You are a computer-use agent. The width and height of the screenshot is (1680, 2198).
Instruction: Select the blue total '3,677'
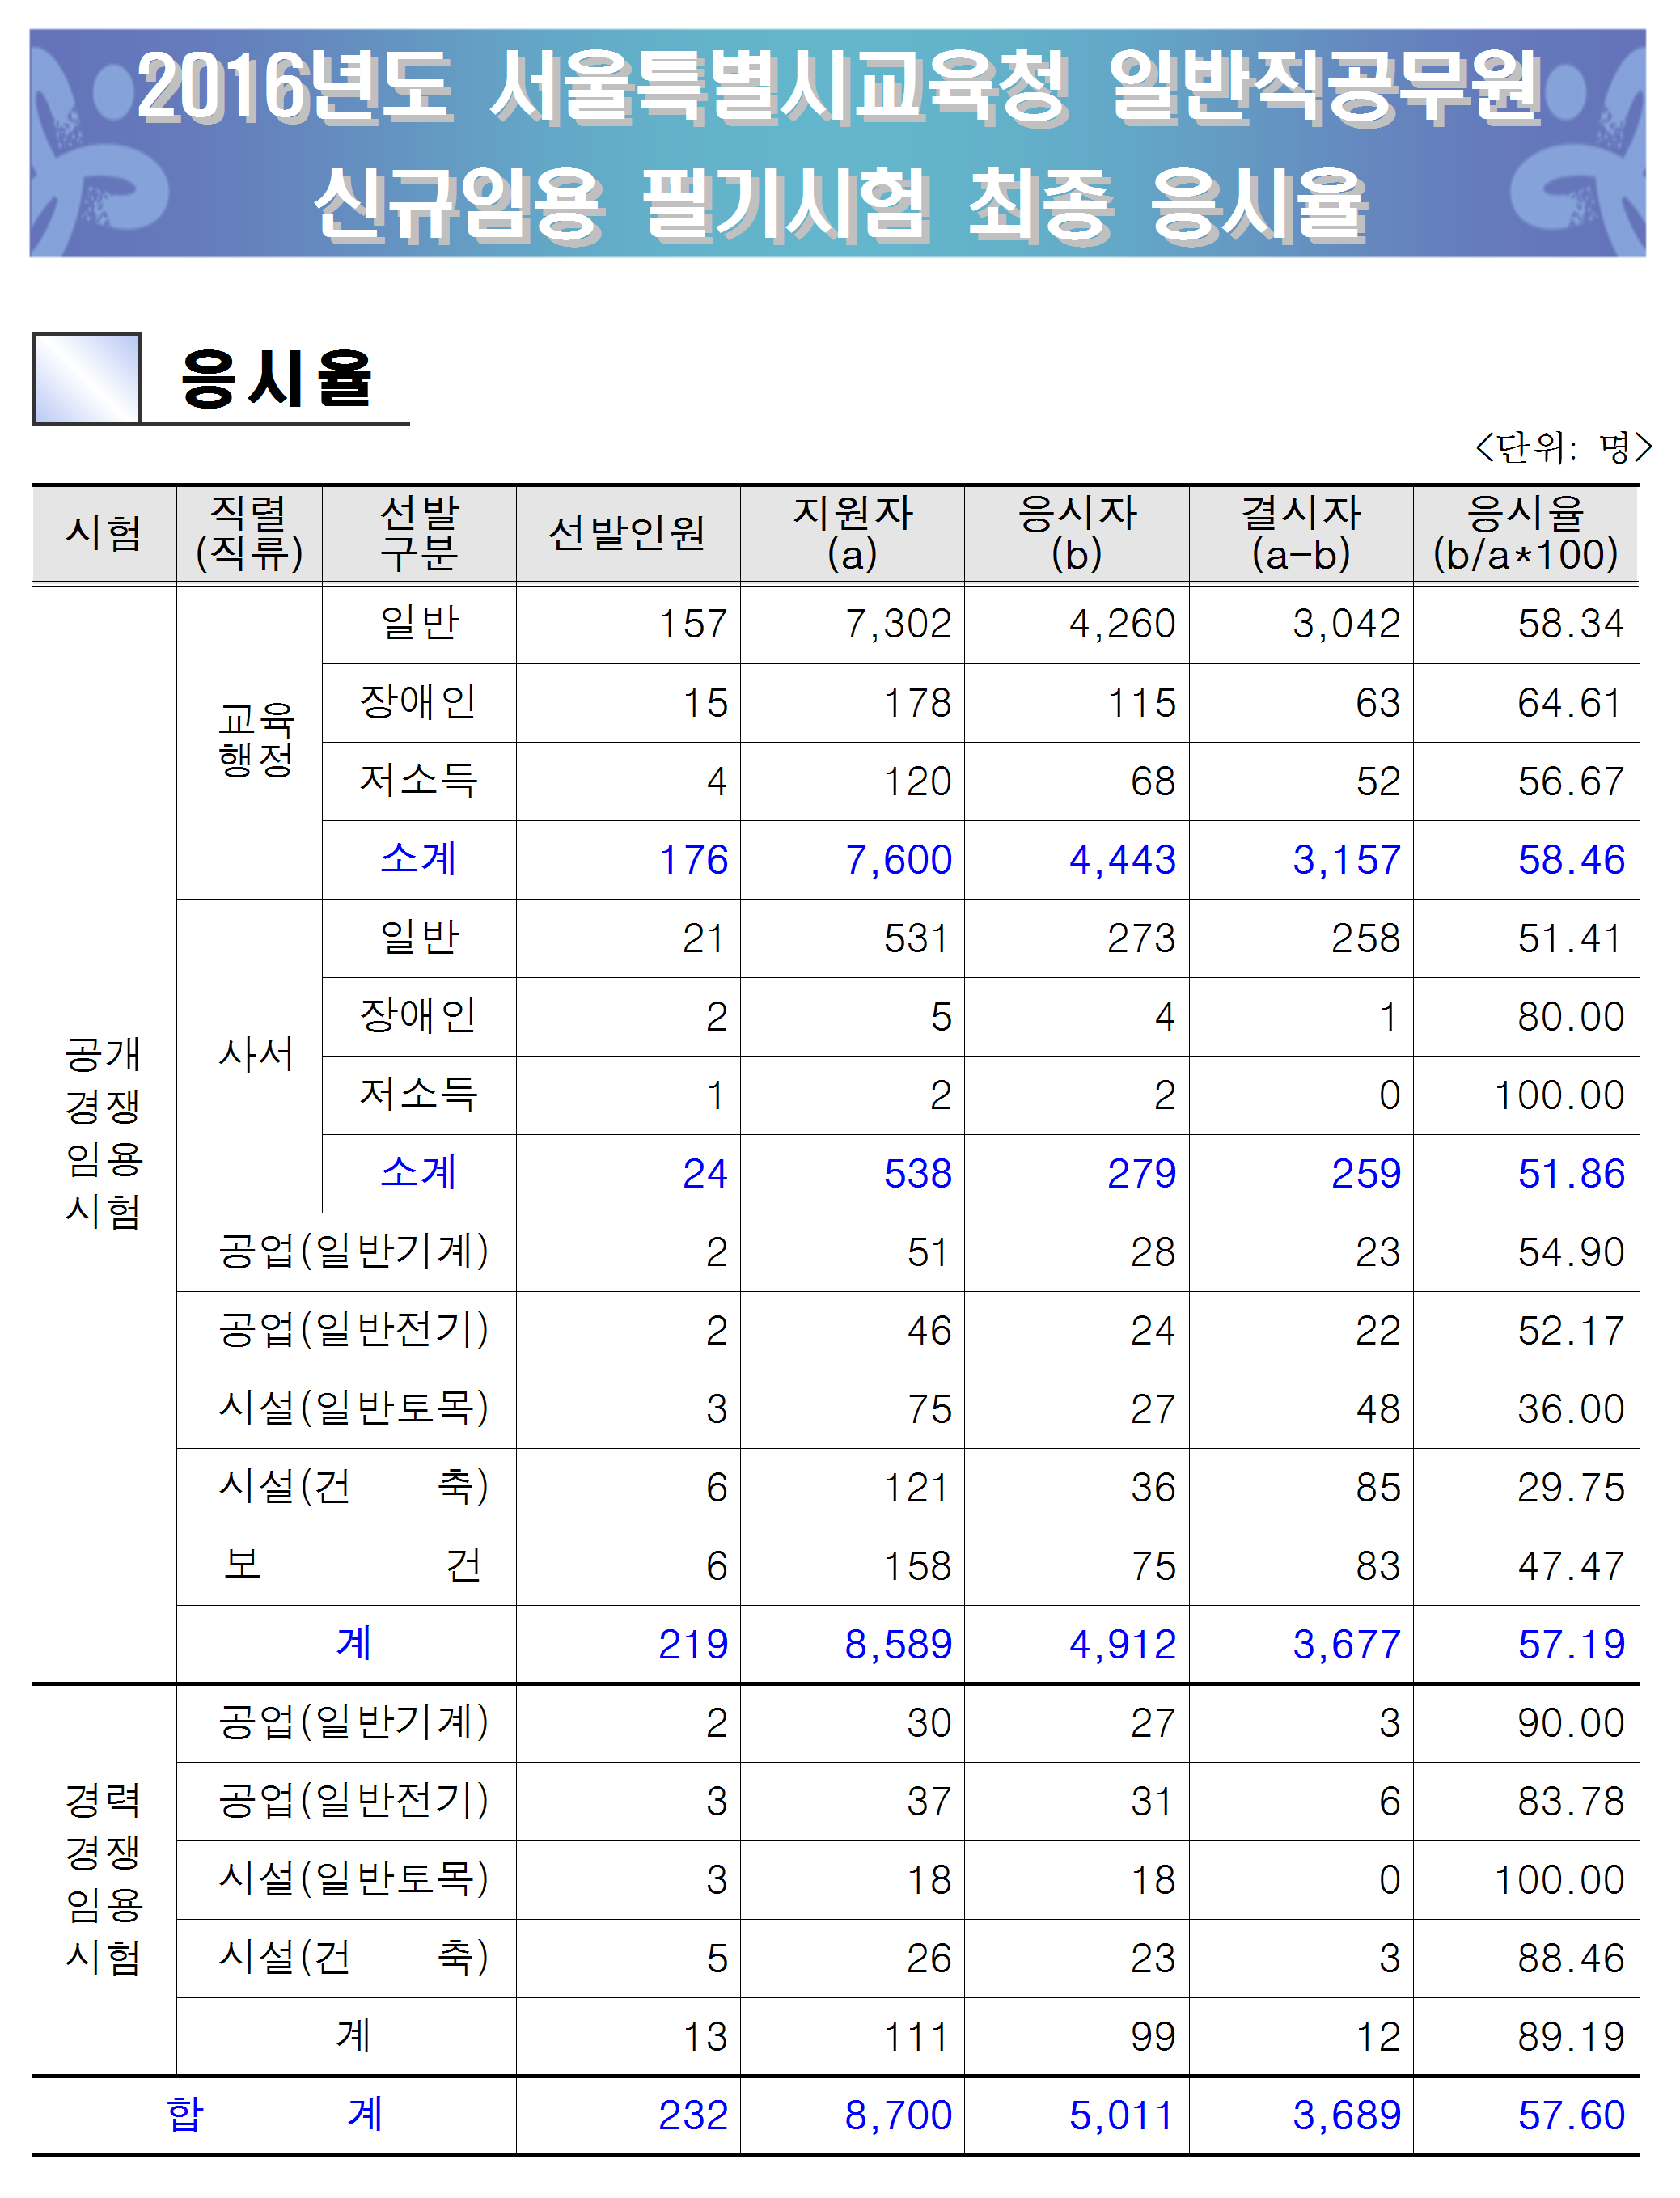pyautogui.click(x=1346, y=1645)
